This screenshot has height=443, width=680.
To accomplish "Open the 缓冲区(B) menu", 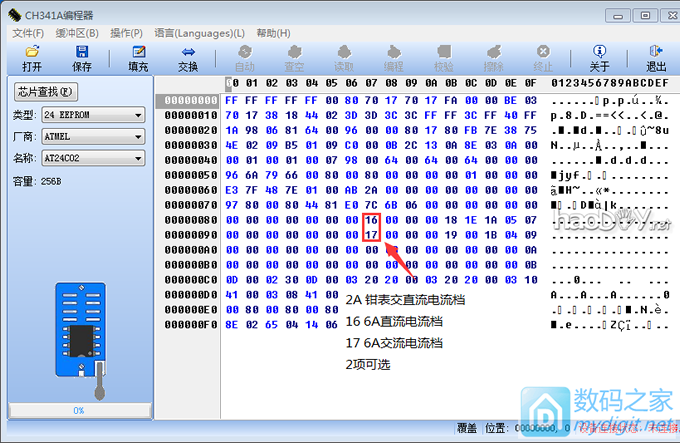I will [x=79, y=33].
